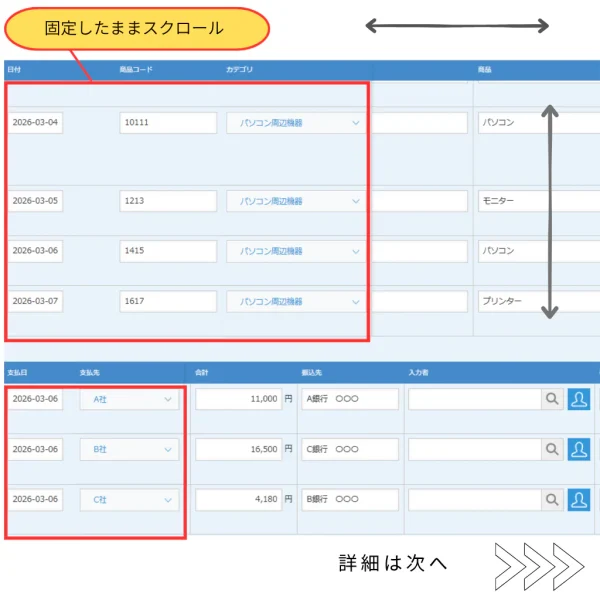
Task: Click the 支払先 column header
Action: 90,373
